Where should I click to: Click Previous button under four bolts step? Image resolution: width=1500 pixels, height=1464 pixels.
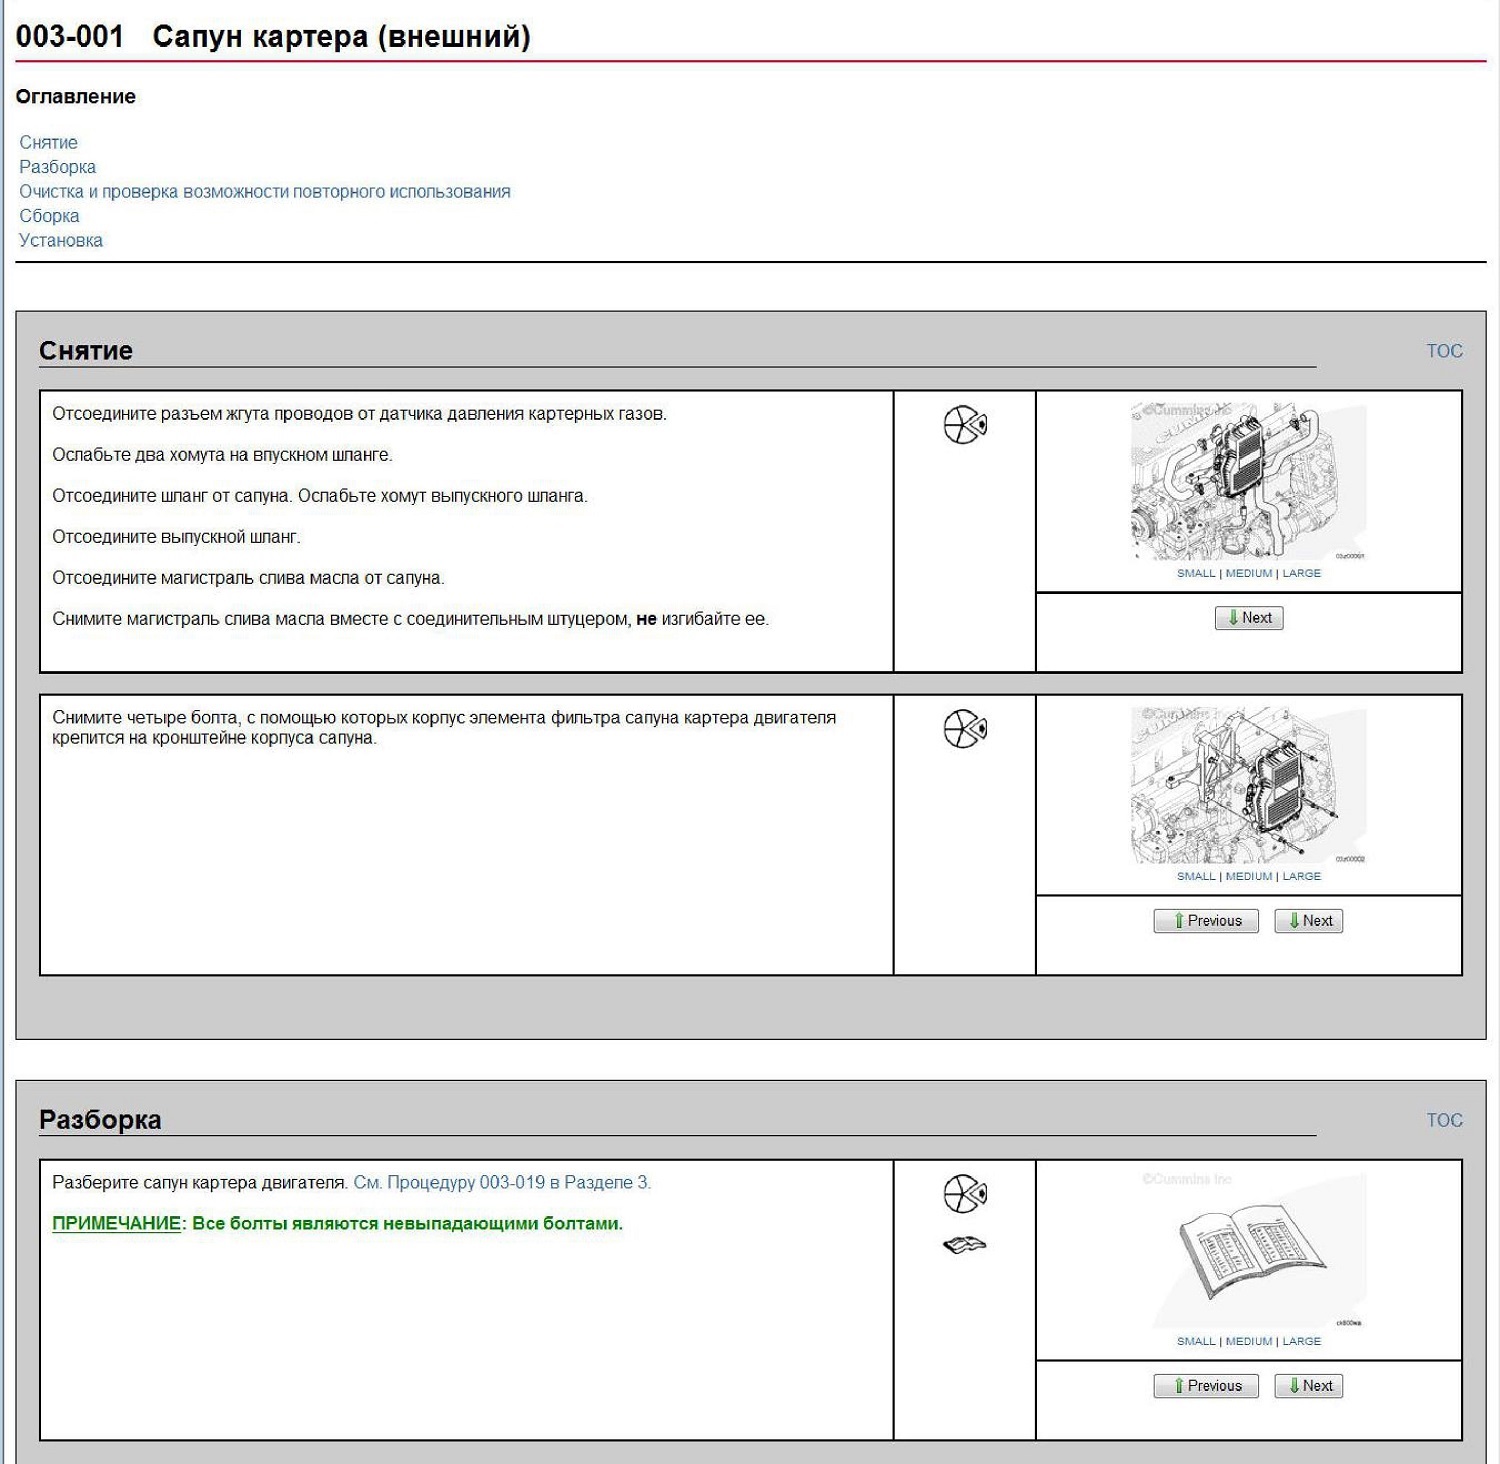tap(1206, 921)
